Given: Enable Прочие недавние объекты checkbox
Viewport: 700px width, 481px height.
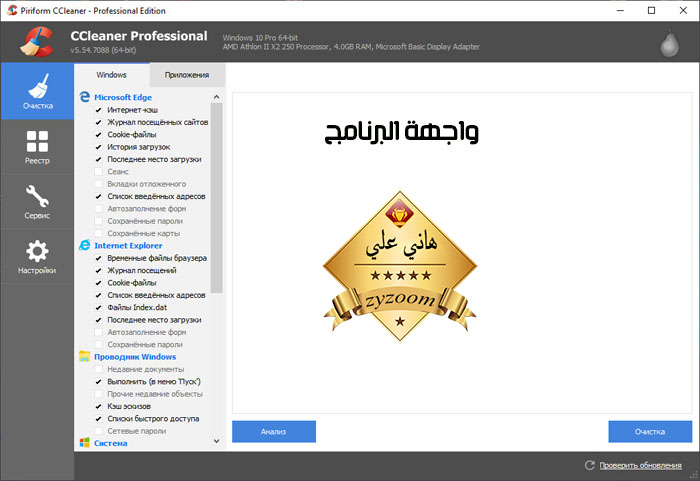Looking at the screenshot, I should pyautogui.click(x=99, y=394).
